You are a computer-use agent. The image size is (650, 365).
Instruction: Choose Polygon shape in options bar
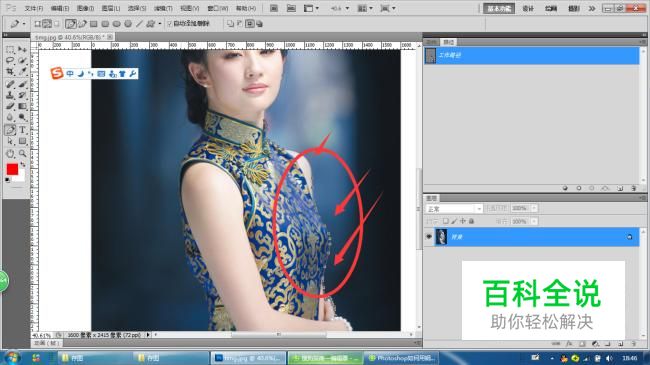(128, 24)
